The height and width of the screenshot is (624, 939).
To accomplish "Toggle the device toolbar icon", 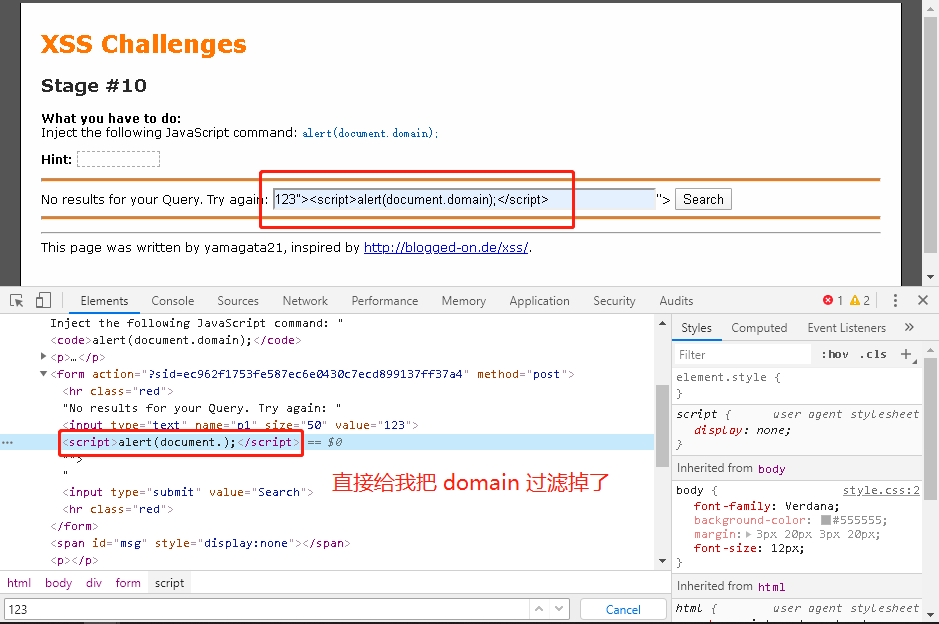I will 43,301.
